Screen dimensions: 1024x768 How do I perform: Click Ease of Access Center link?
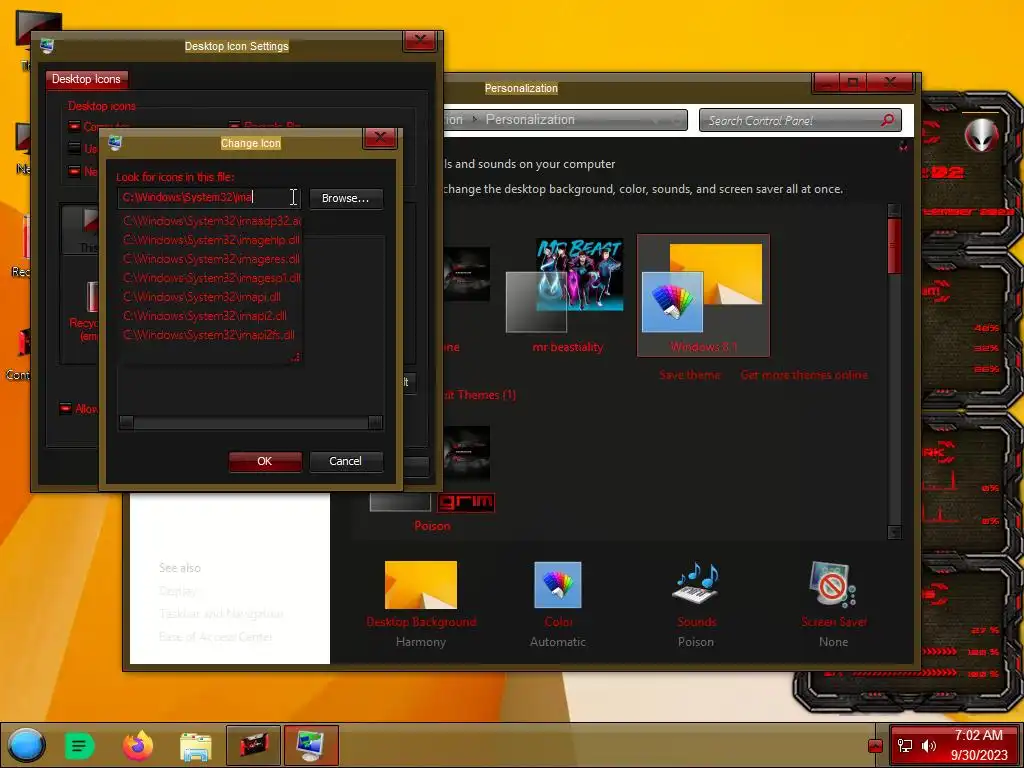216,637
